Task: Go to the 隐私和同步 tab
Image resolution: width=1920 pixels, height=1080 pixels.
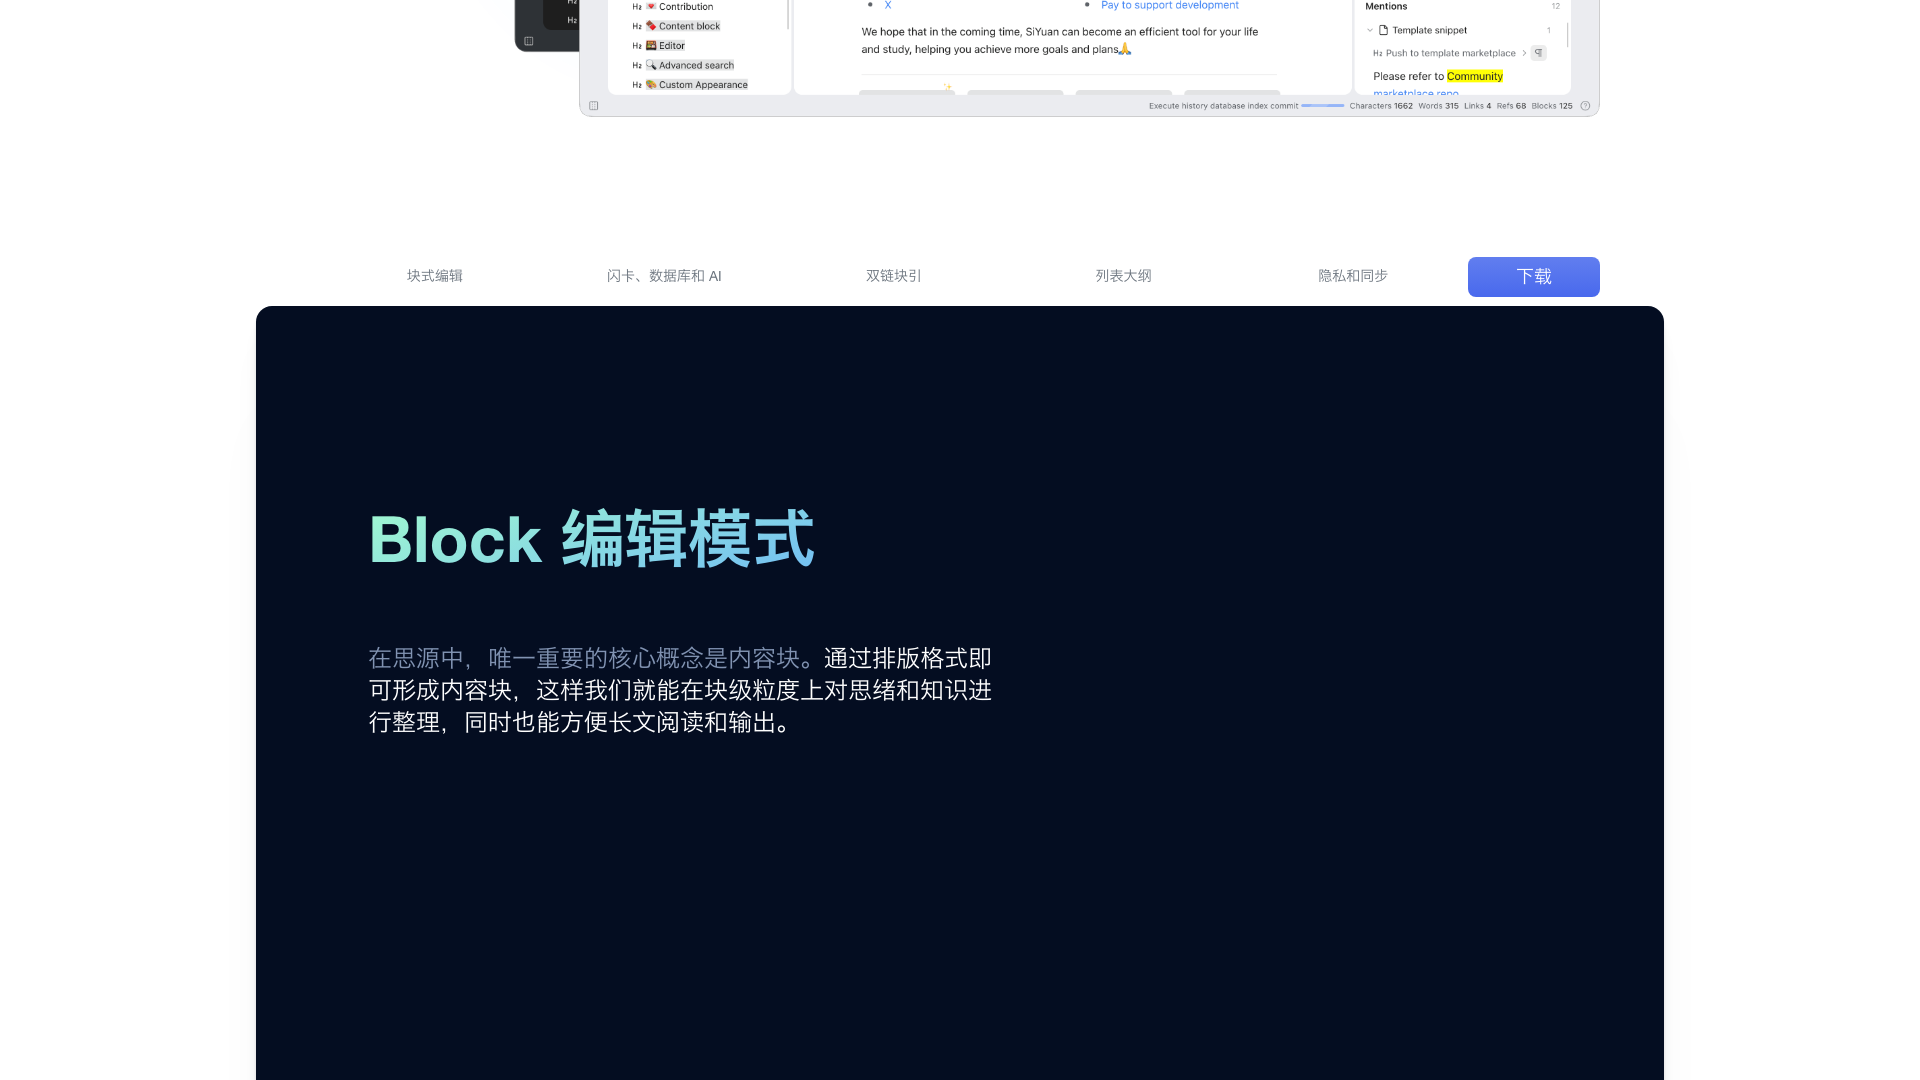Action: (1353, 276)
